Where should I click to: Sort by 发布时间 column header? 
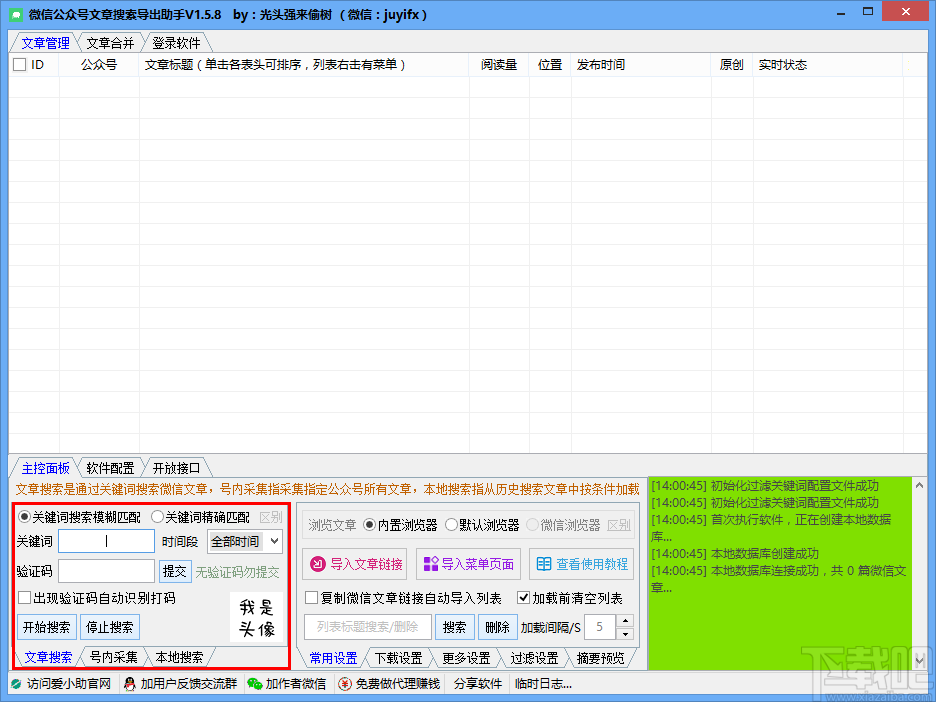pyautogui.click(x=641, y=65)
